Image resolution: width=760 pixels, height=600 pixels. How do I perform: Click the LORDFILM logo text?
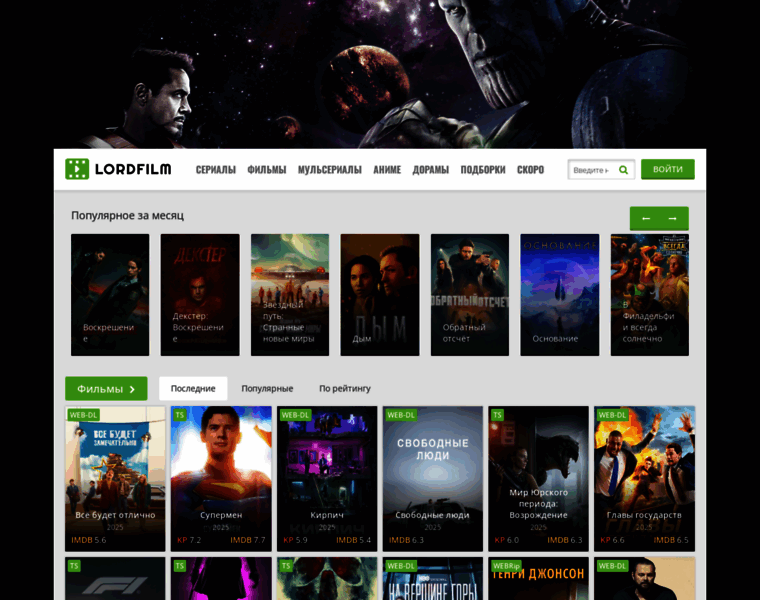pos(133,169)
